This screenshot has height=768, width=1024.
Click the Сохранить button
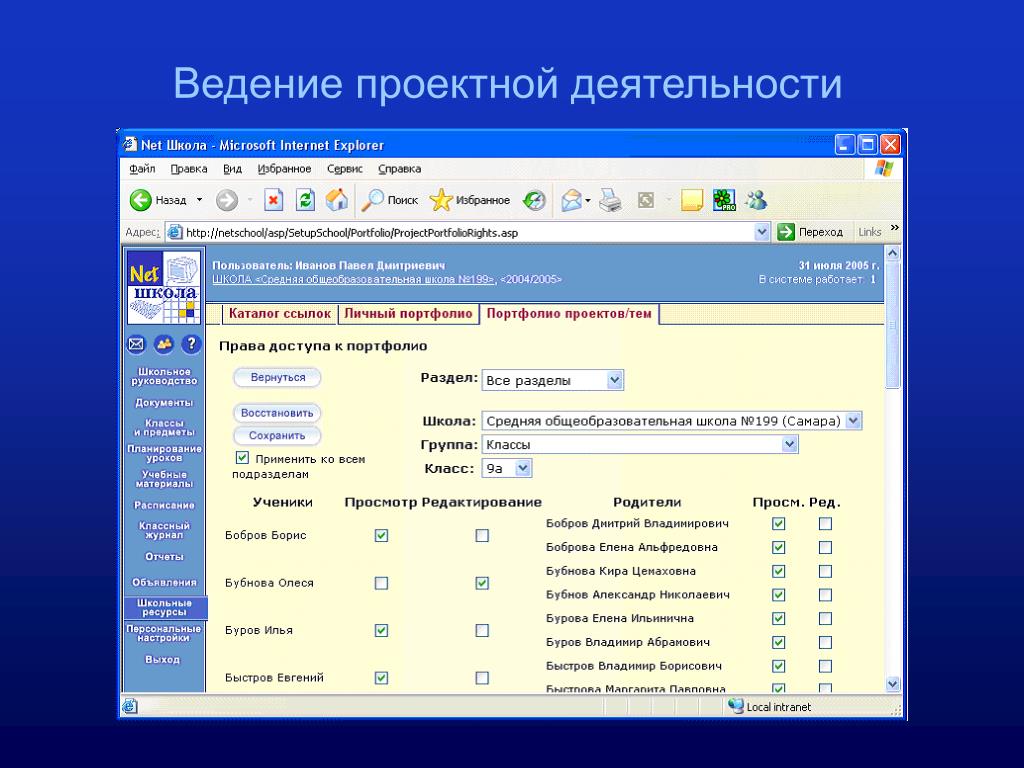click(277, 436)
